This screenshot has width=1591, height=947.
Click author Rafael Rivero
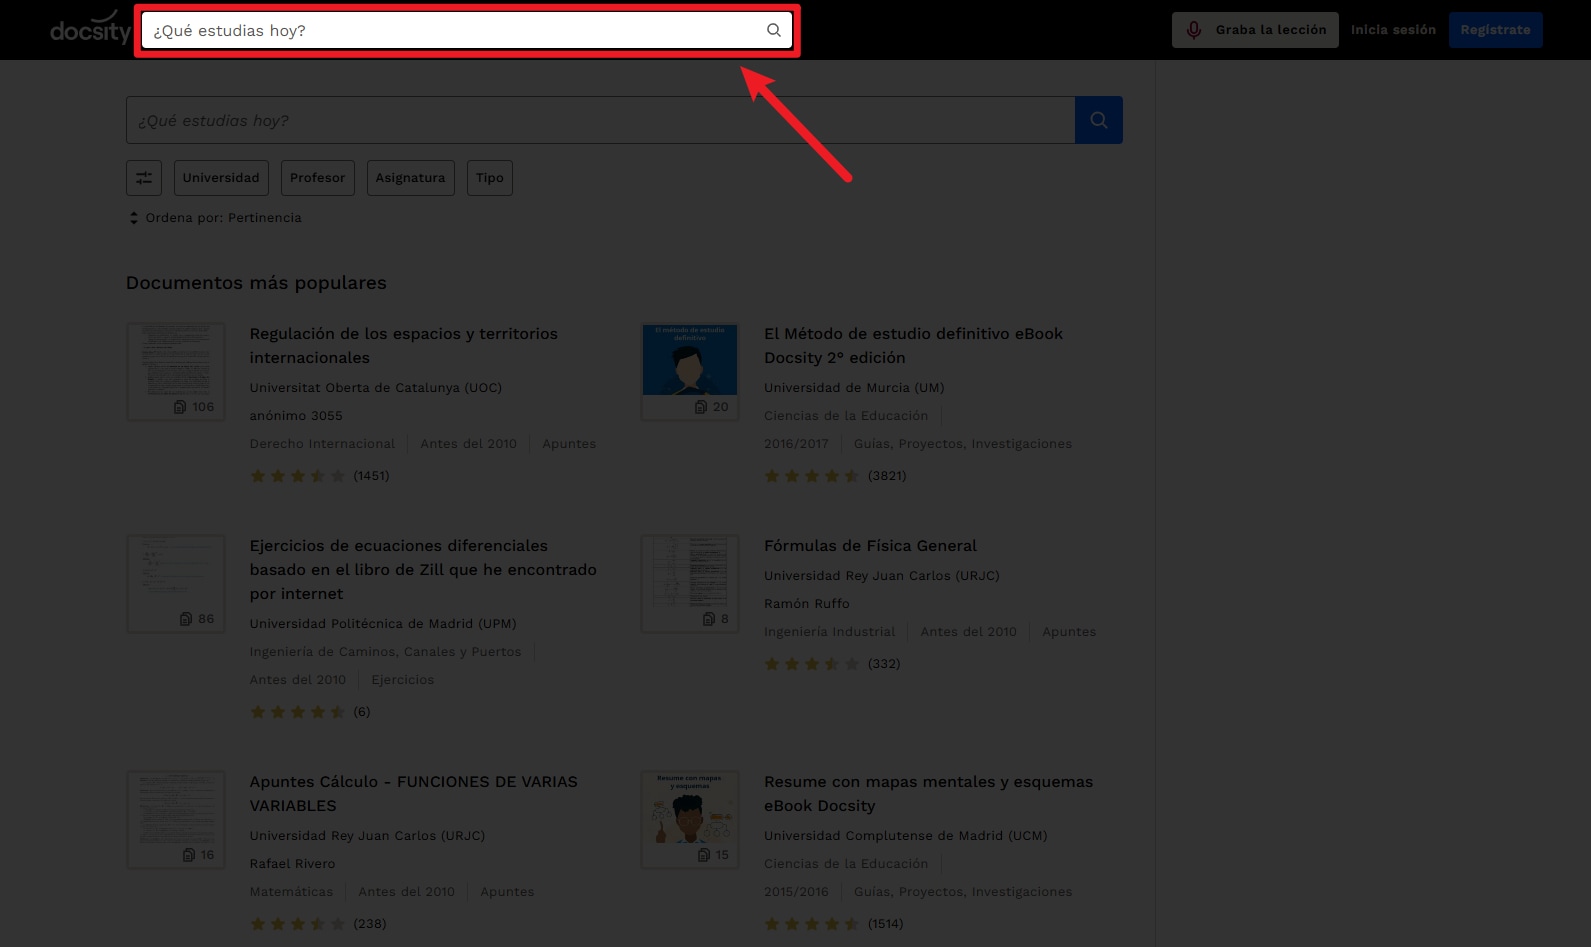click(x=293, y=864)
